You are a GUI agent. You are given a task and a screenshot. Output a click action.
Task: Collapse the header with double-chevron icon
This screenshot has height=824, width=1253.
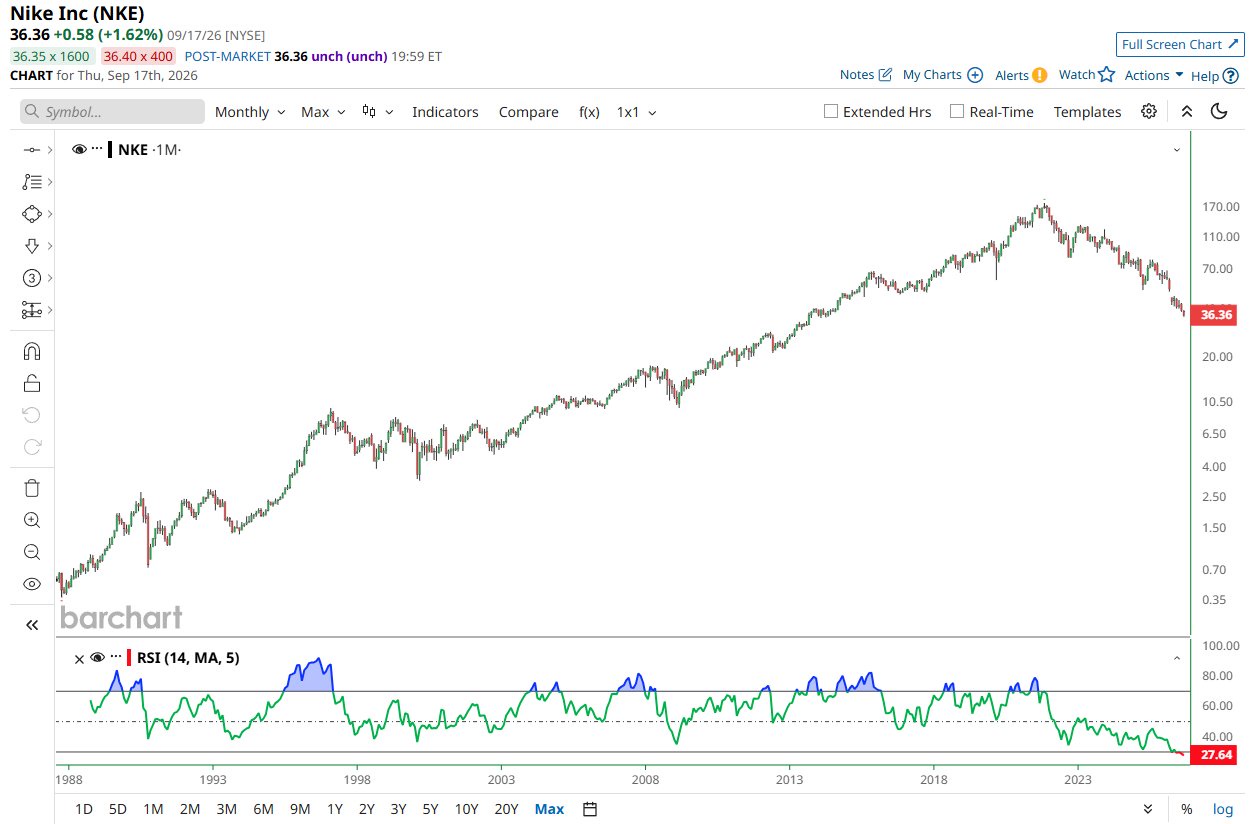(1186, 111)
